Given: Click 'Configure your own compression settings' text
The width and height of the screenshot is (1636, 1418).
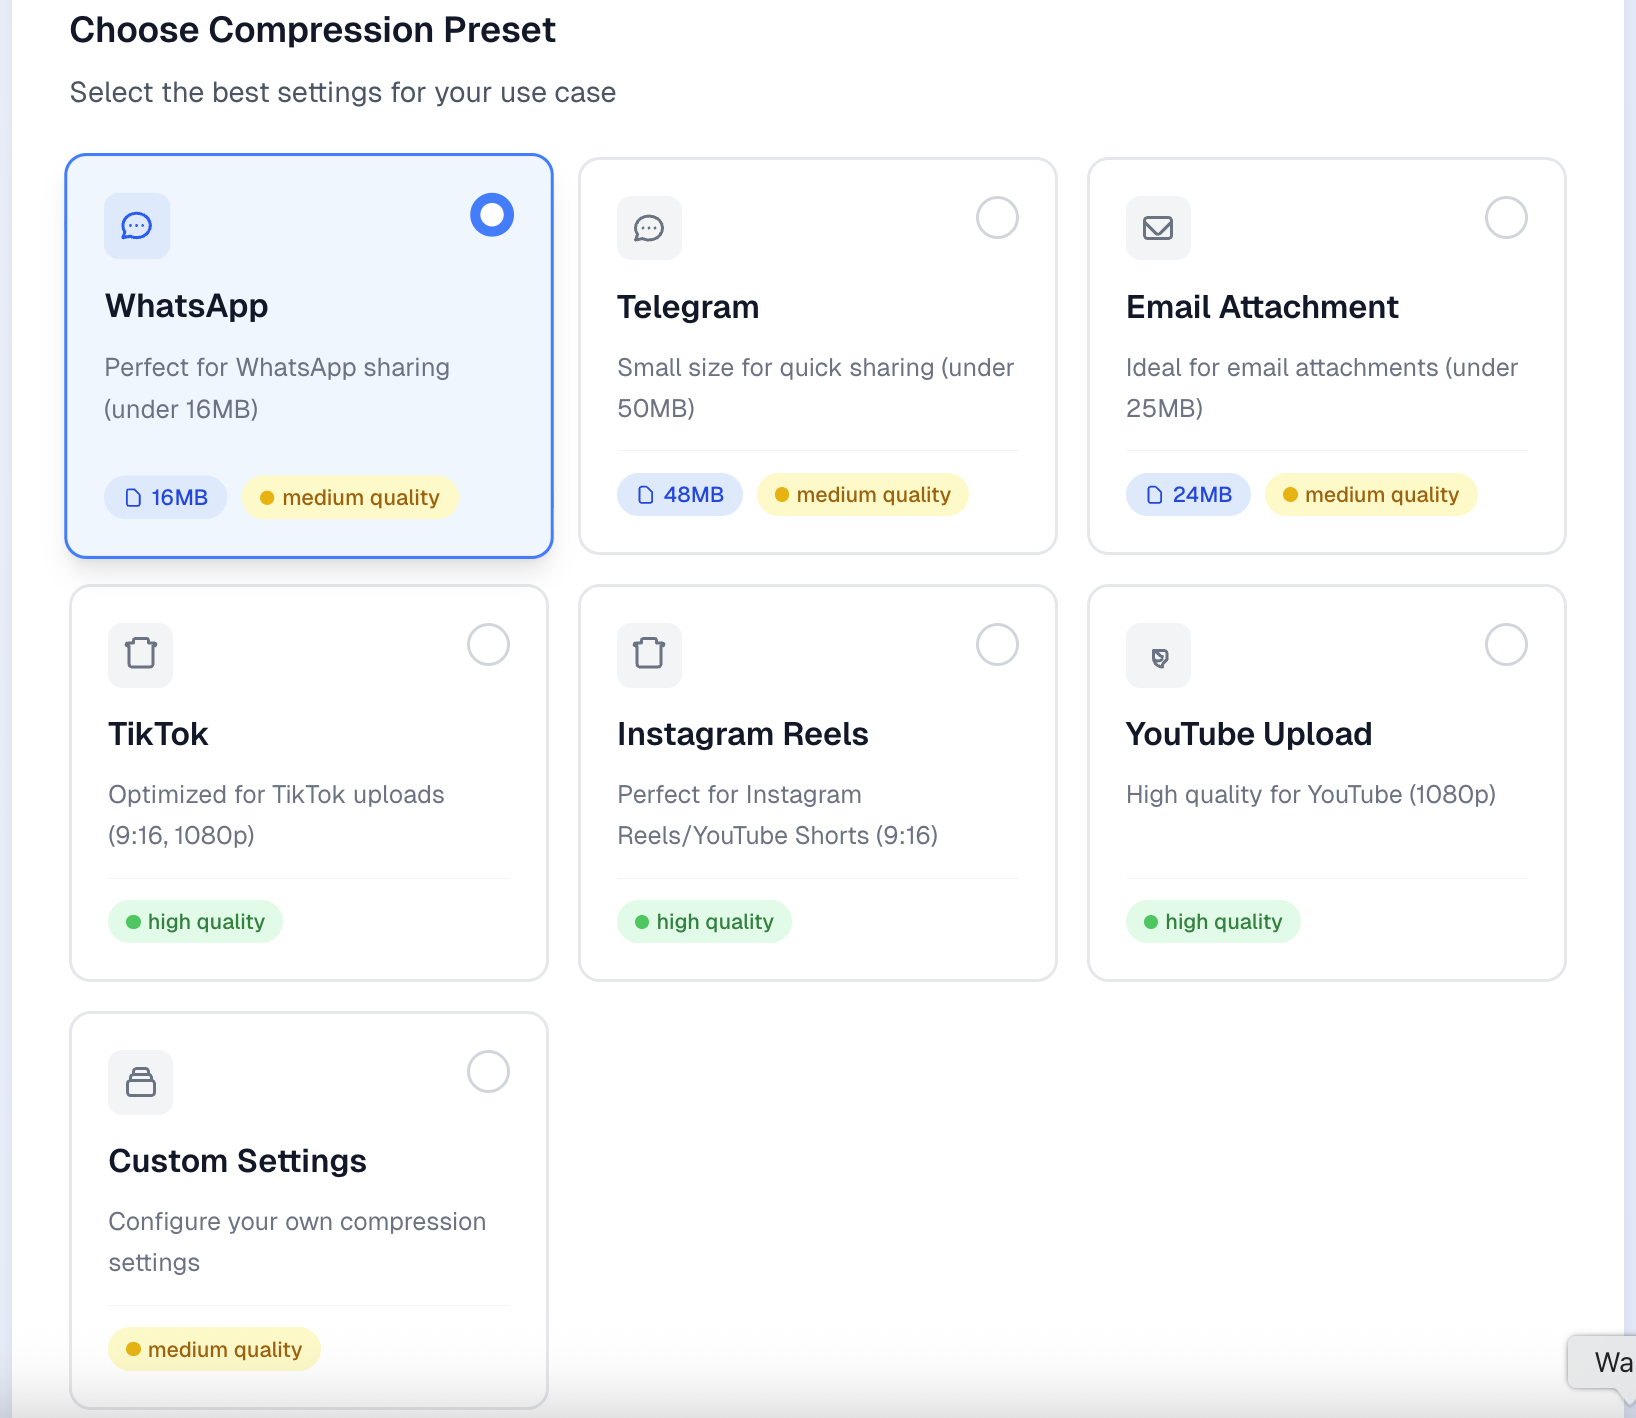Looking at the screenshot, I should 297,1242.
